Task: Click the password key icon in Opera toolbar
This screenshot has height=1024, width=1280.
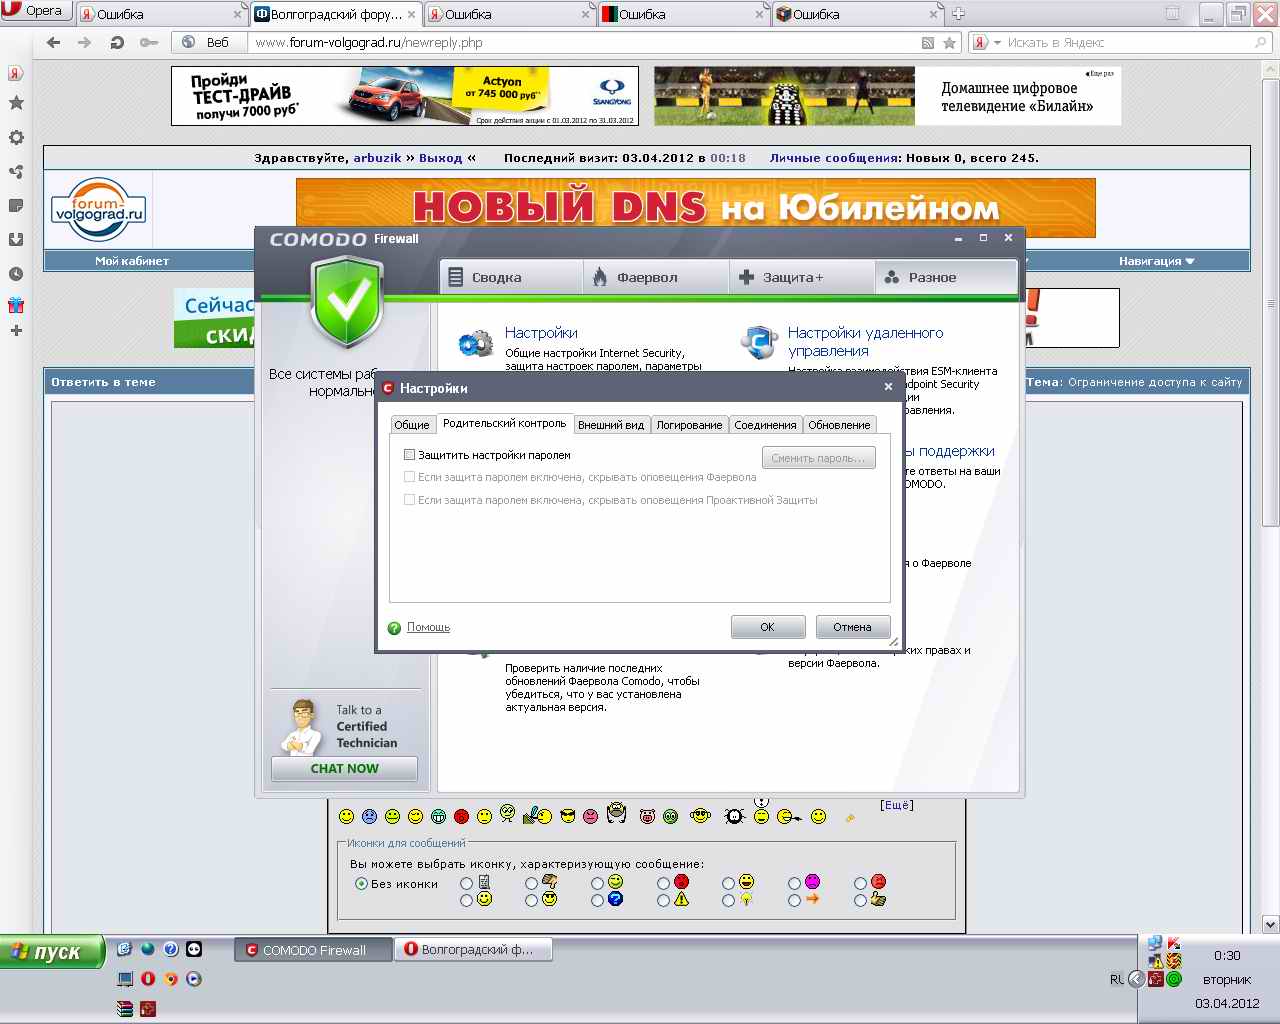Action: [x=149, y=43]
